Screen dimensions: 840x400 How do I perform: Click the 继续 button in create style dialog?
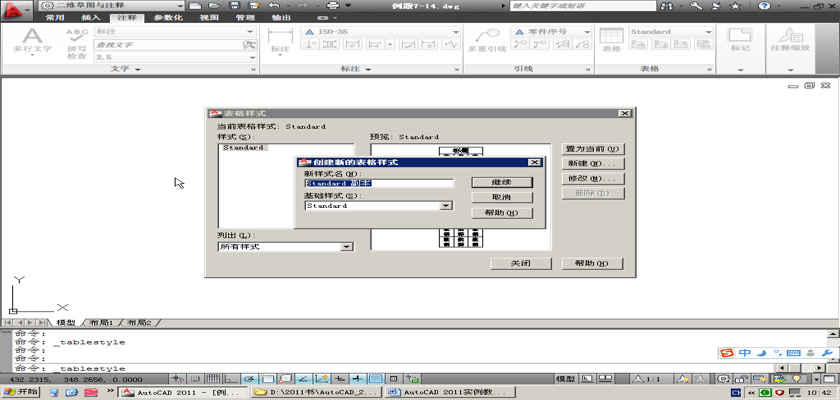pyautogui.click(x=501, y=182)
